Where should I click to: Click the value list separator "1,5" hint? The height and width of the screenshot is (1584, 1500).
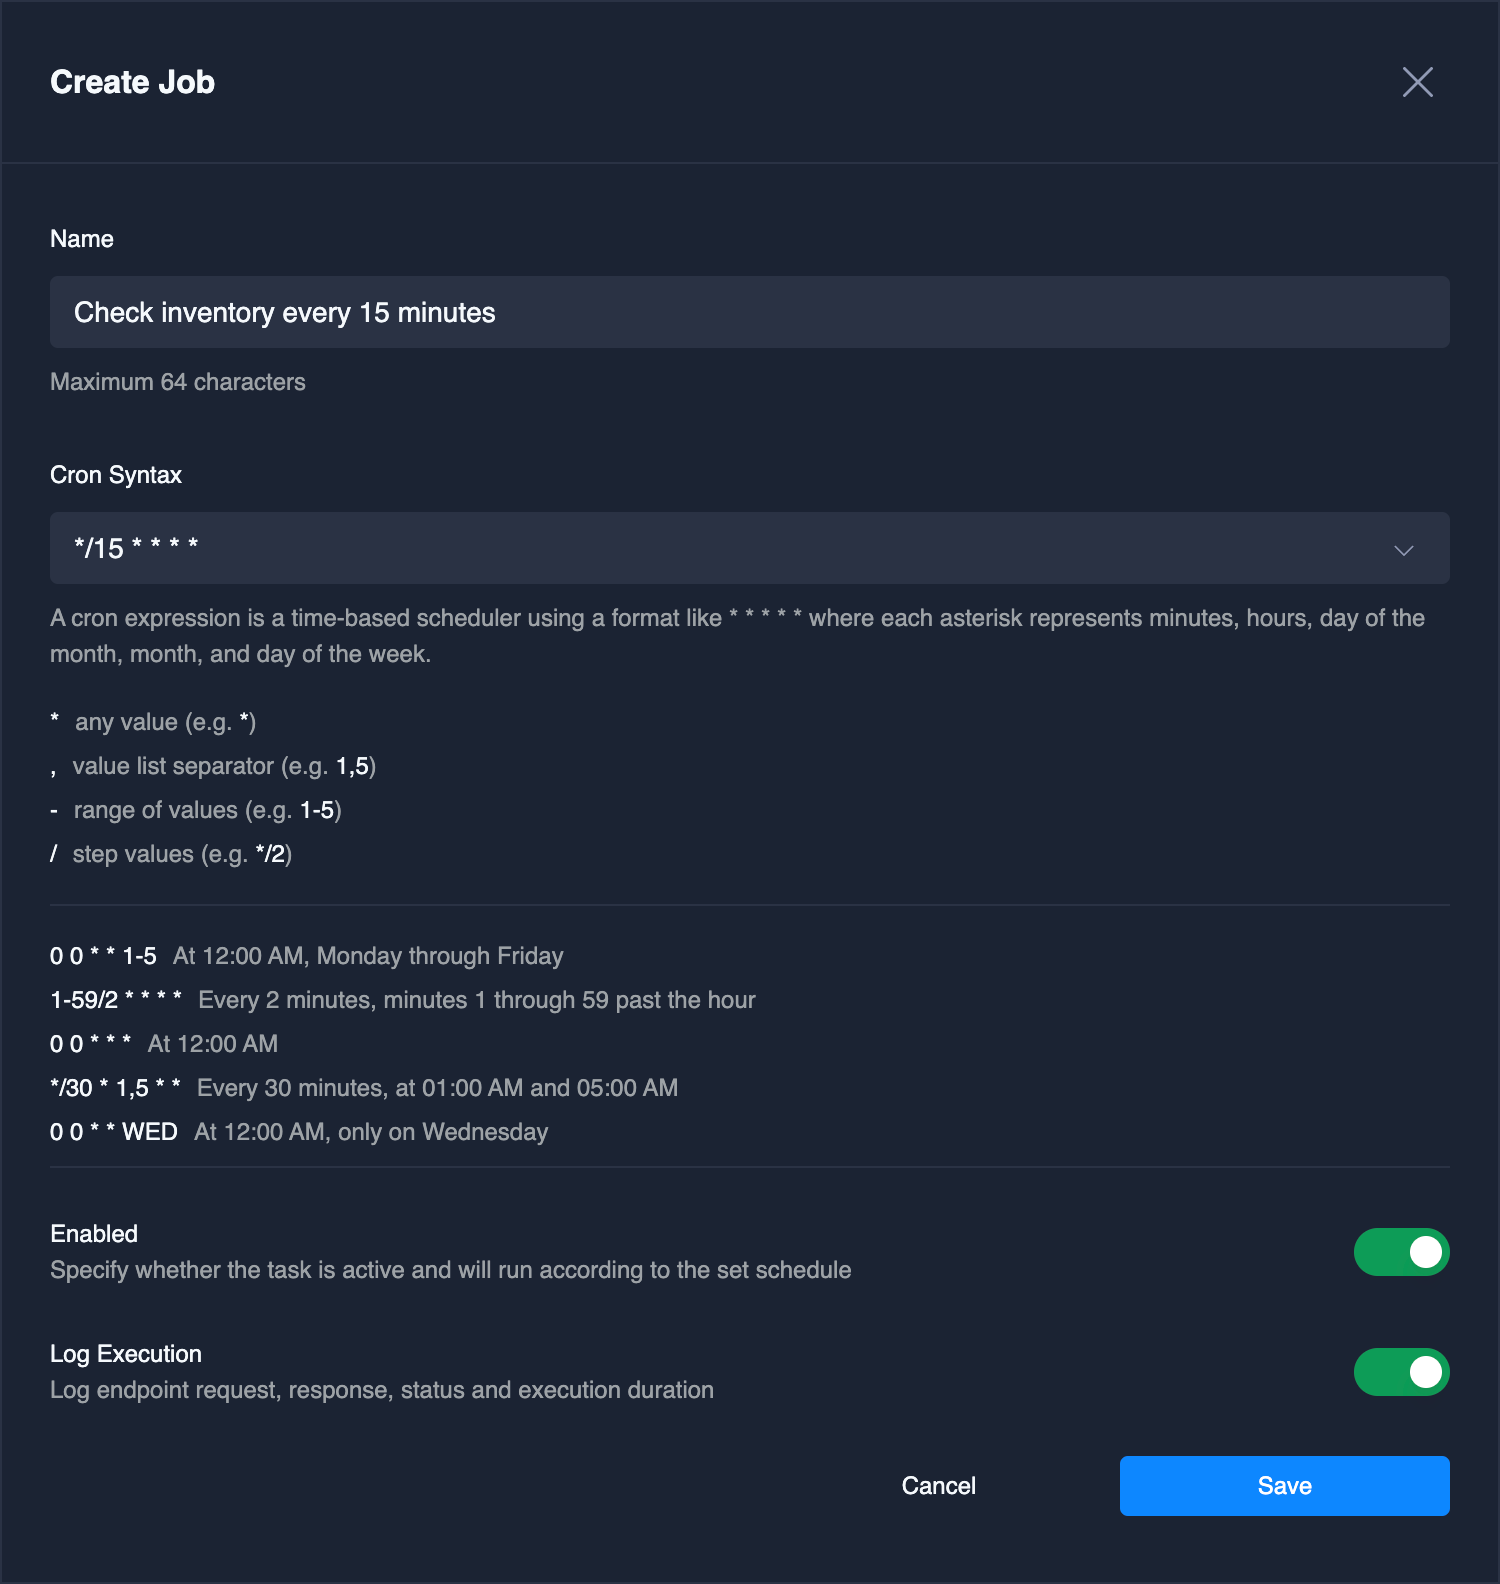[x=352, y=766]
